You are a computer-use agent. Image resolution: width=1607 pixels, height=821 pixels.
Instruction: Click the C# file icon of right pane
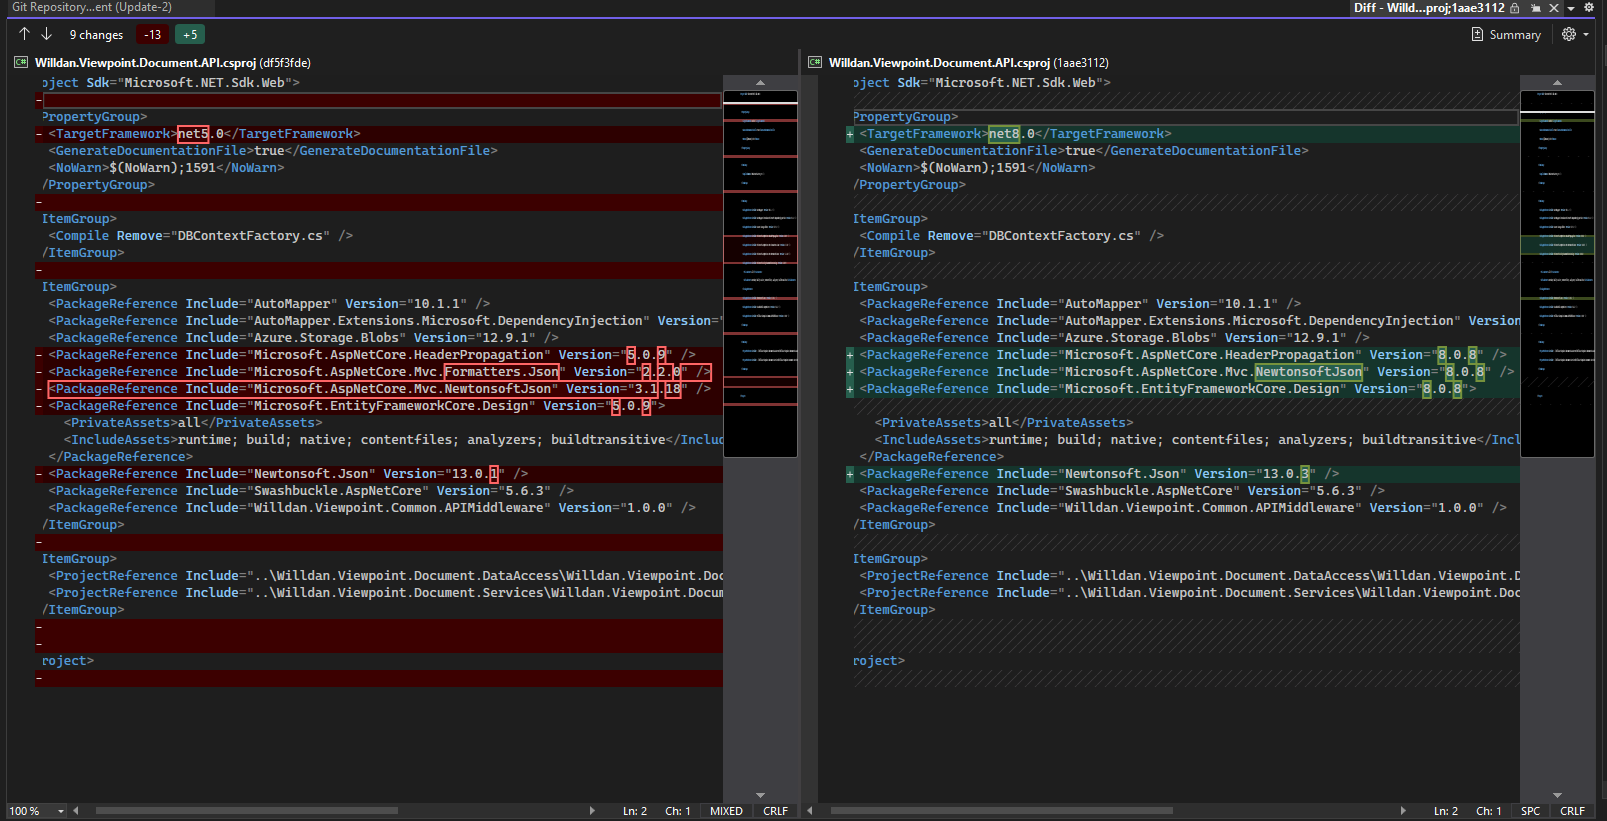pyautogui.click(x=815, y=63)
